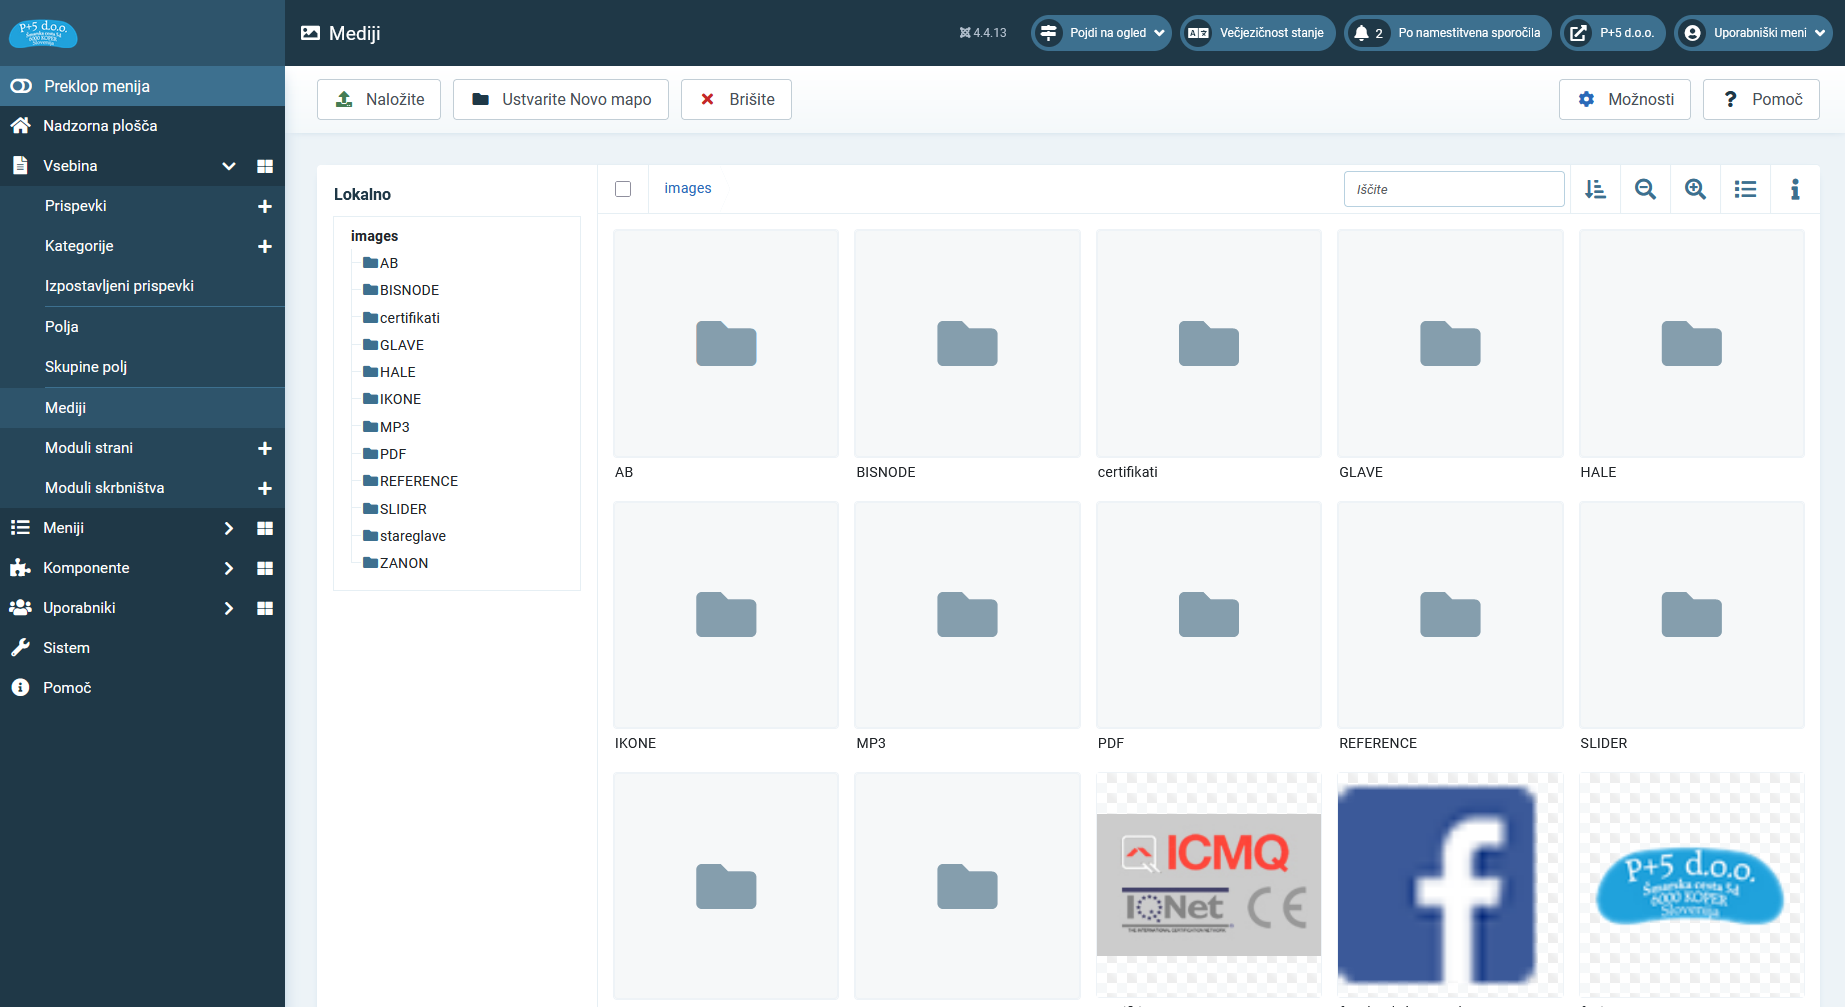The width and height of the screenshot is (1845, 1007).
Task: Open the Pojdi na ogled dropdown
Action: pyautogui.click(x=1101, y=33)
